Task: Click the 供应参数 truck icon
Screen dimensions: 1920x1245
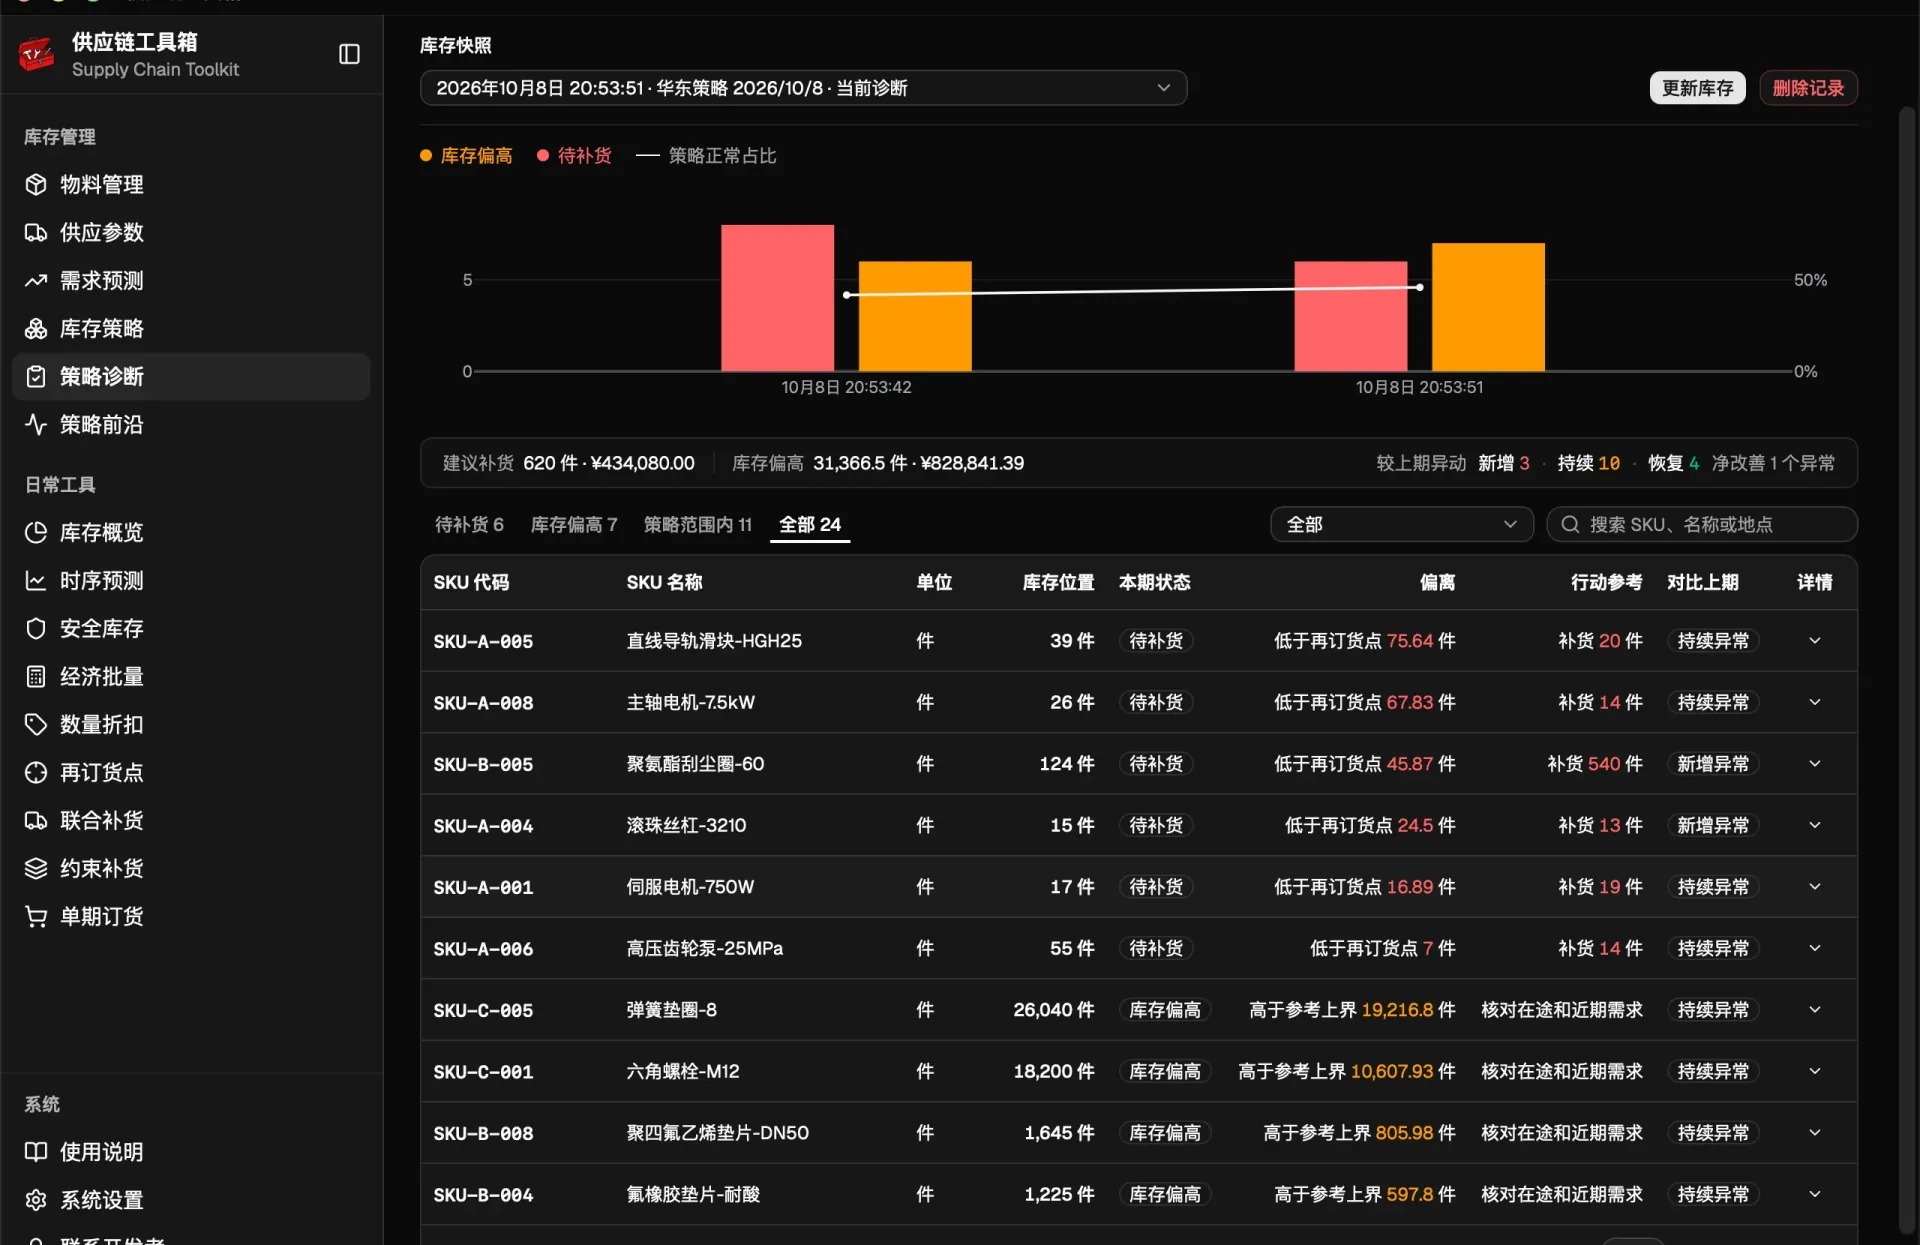Action: [36, 232]
